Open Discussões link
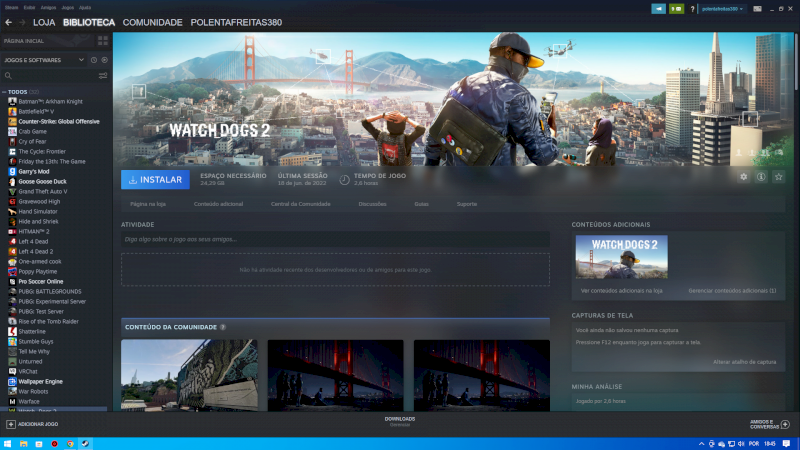The width and height of the screenshot is (800, 450). [x=372, y=204]
